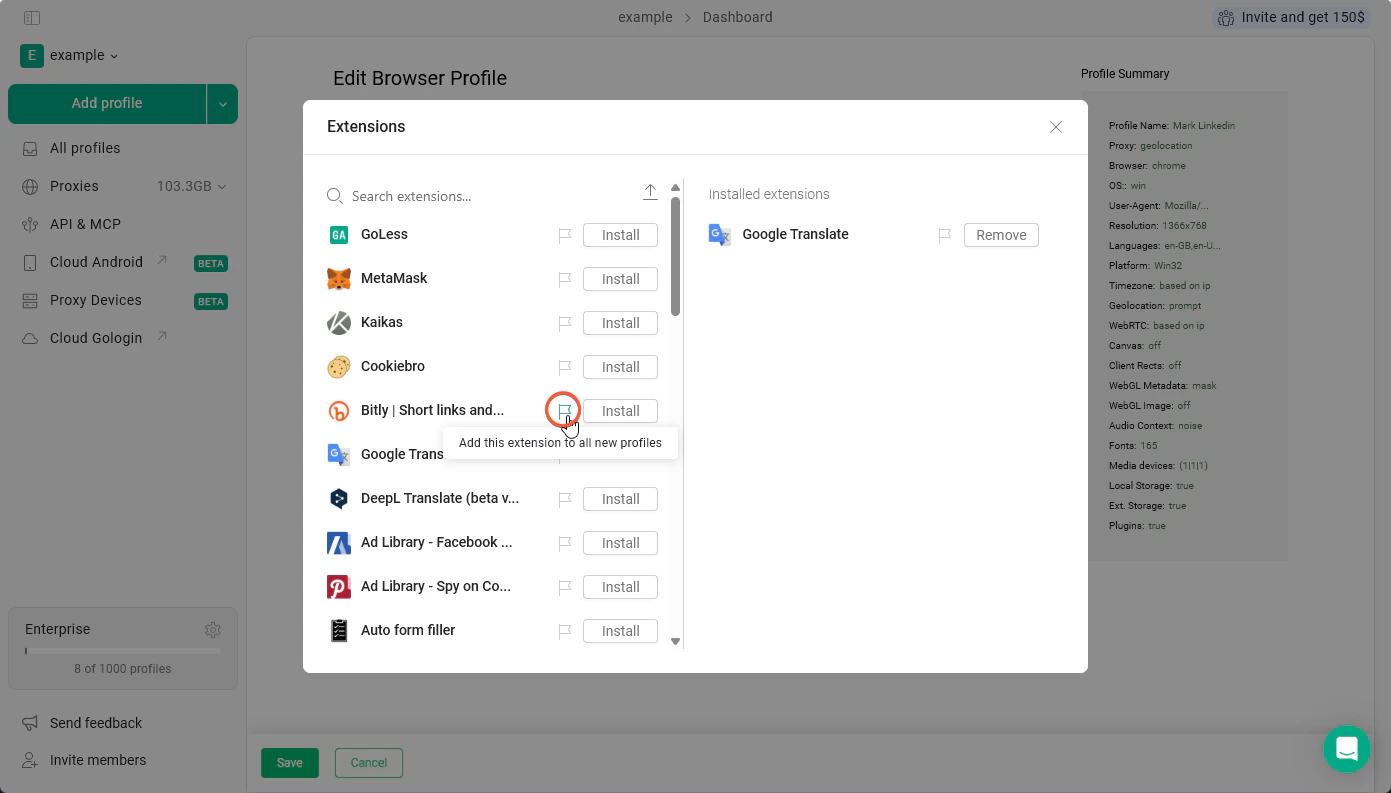Open the Cloud Gologin section

click(94, 338)
